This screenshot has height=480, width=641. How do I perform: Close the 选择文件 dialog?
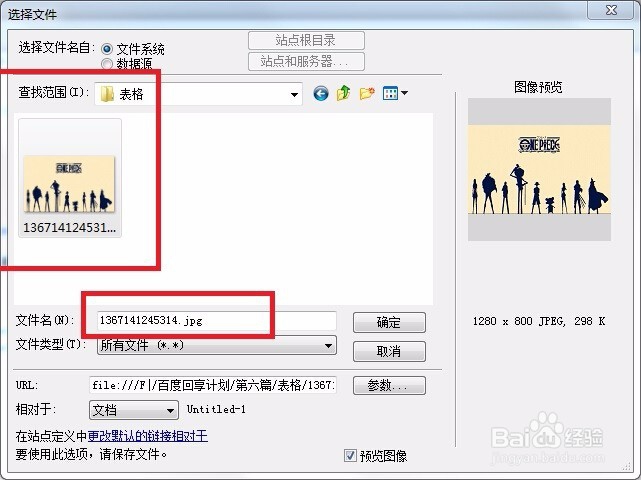611,10
